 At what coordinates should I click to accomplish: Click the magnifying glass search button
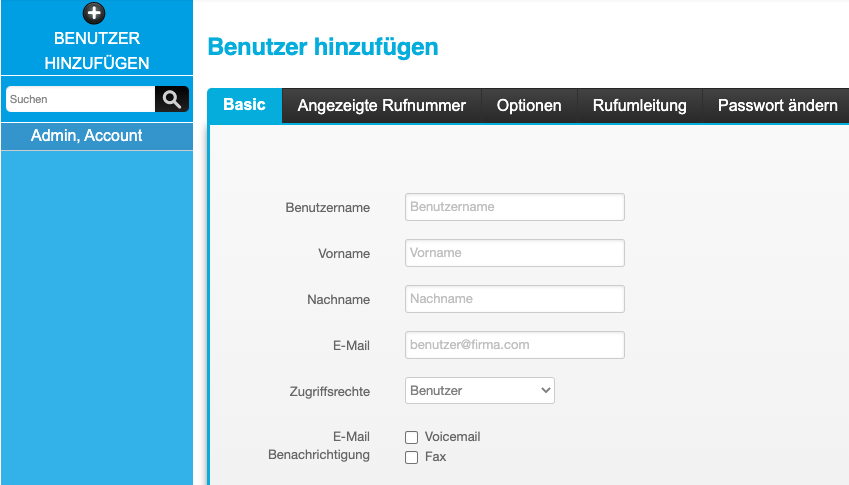click(x=172, y=99)
